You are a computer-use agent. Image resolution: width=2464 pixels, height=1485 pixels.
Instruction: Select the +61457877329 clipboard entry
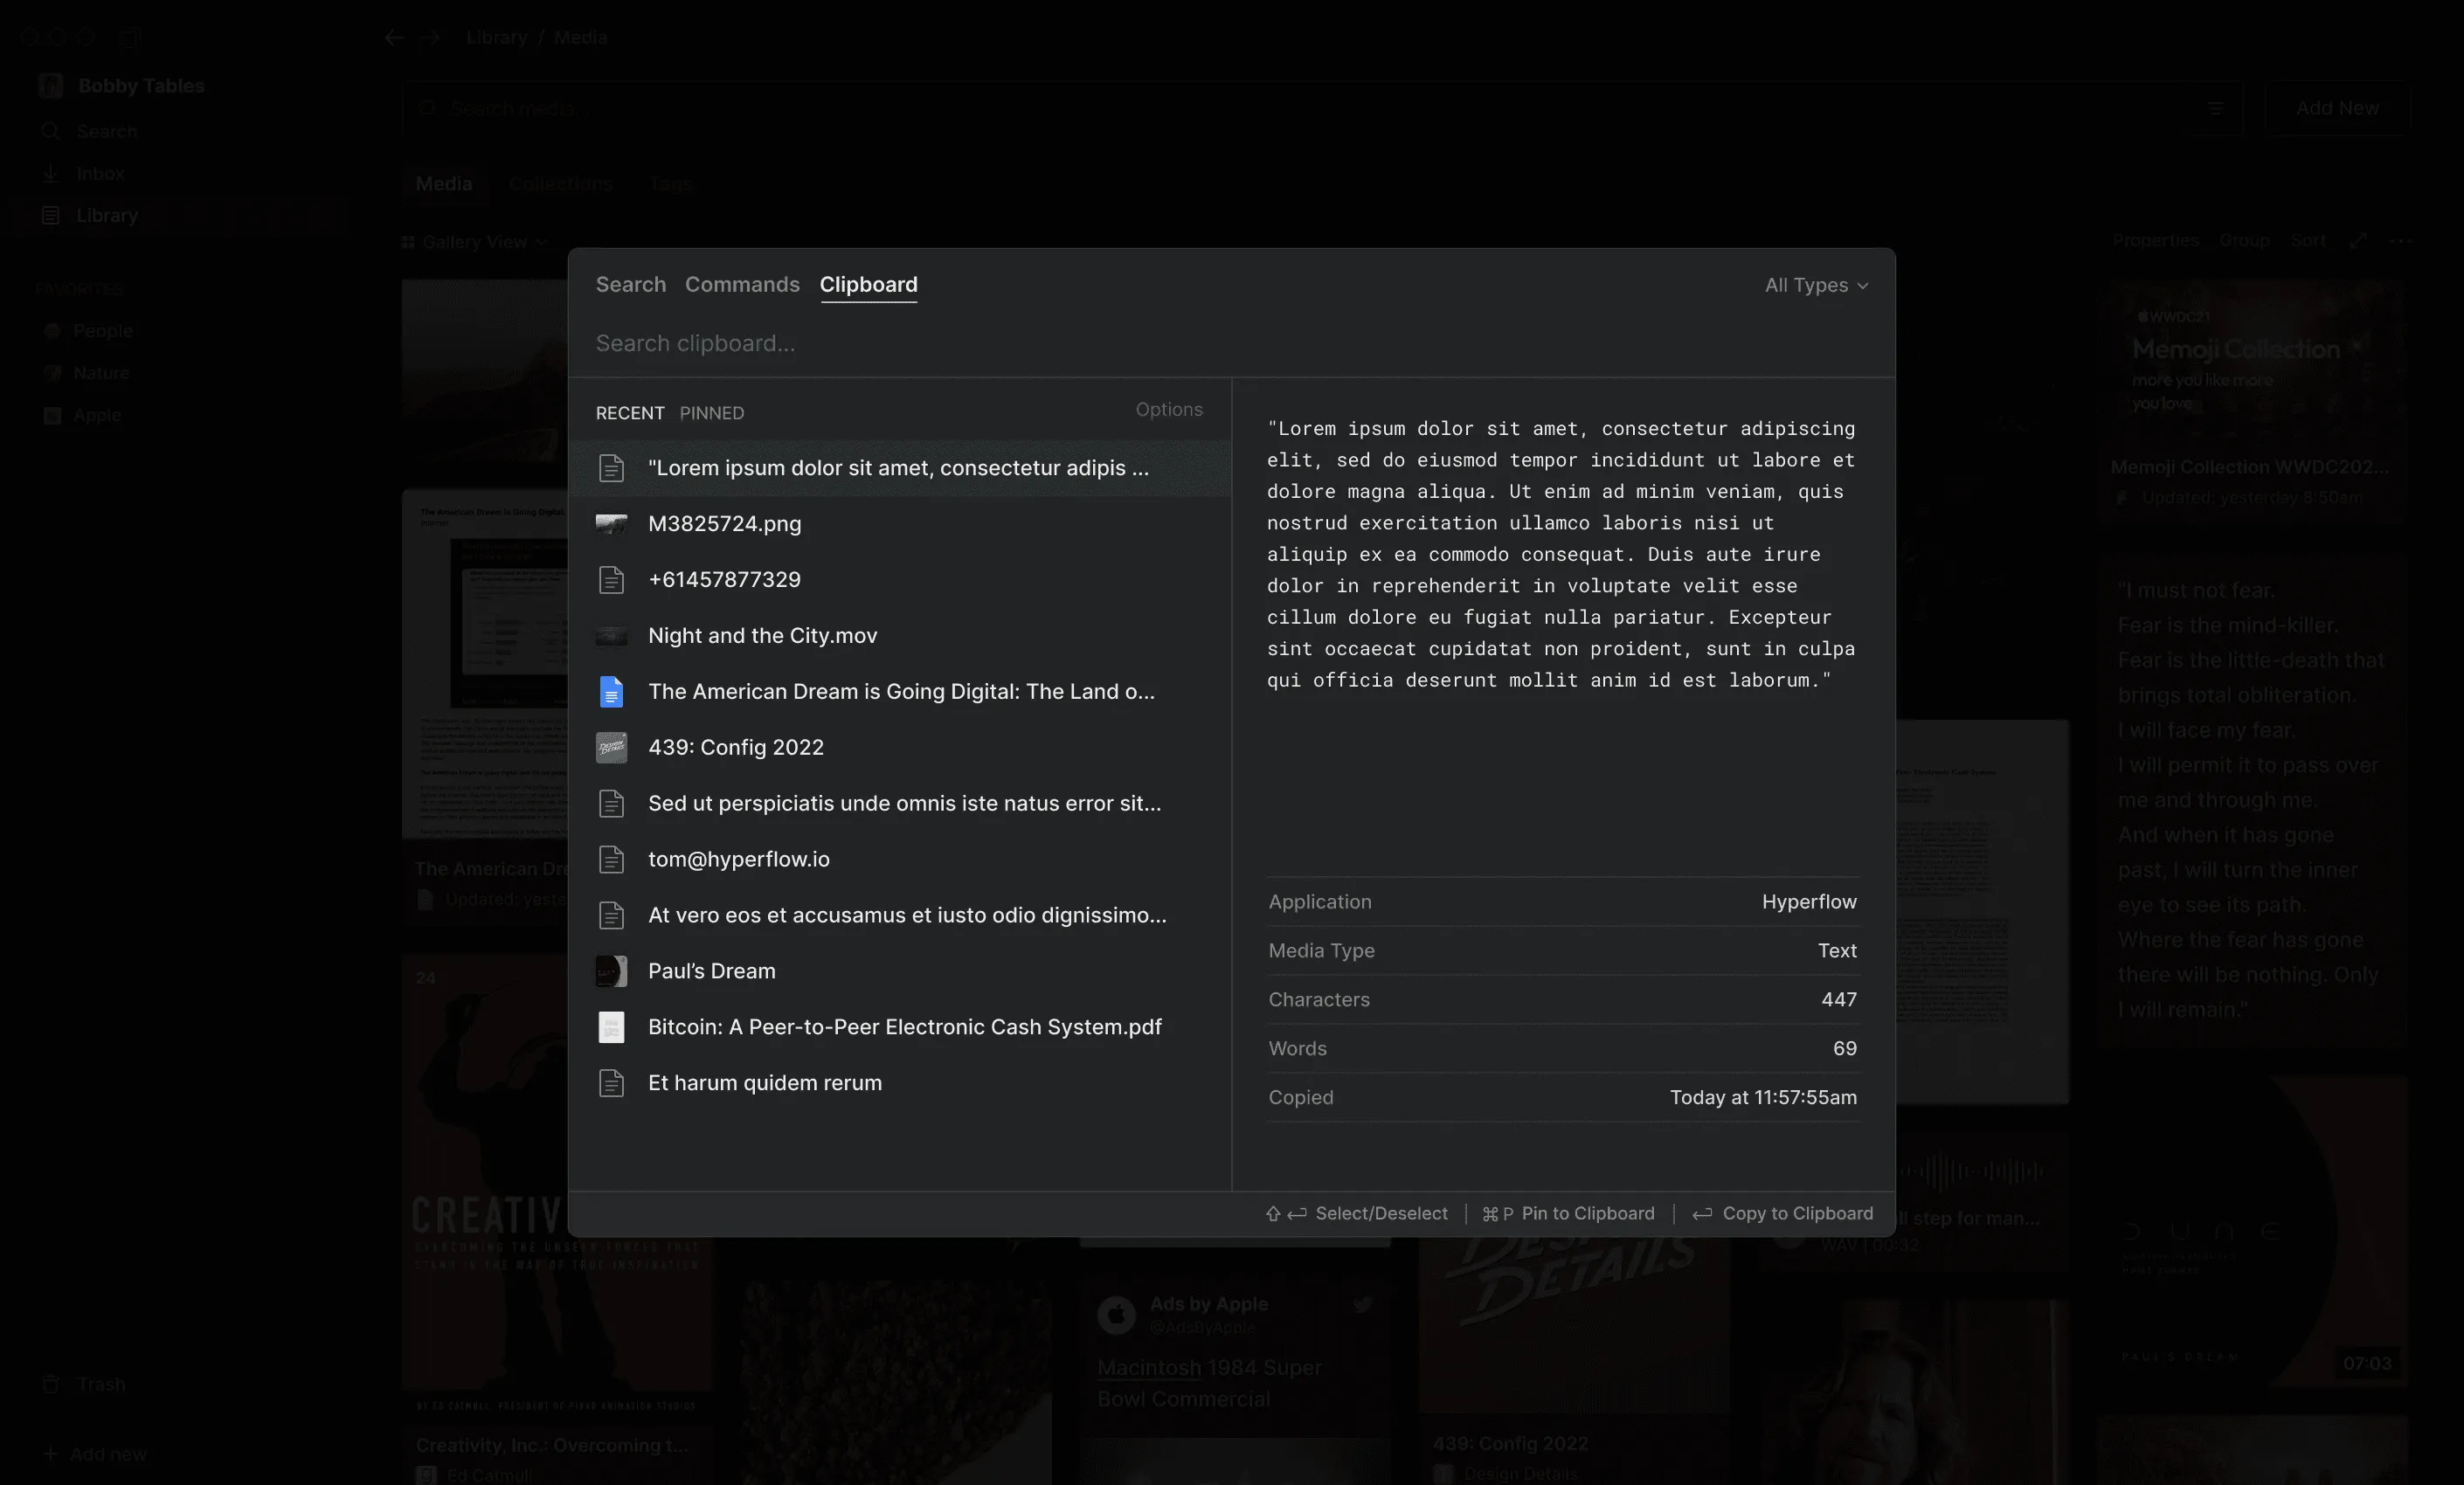[900, 580]
